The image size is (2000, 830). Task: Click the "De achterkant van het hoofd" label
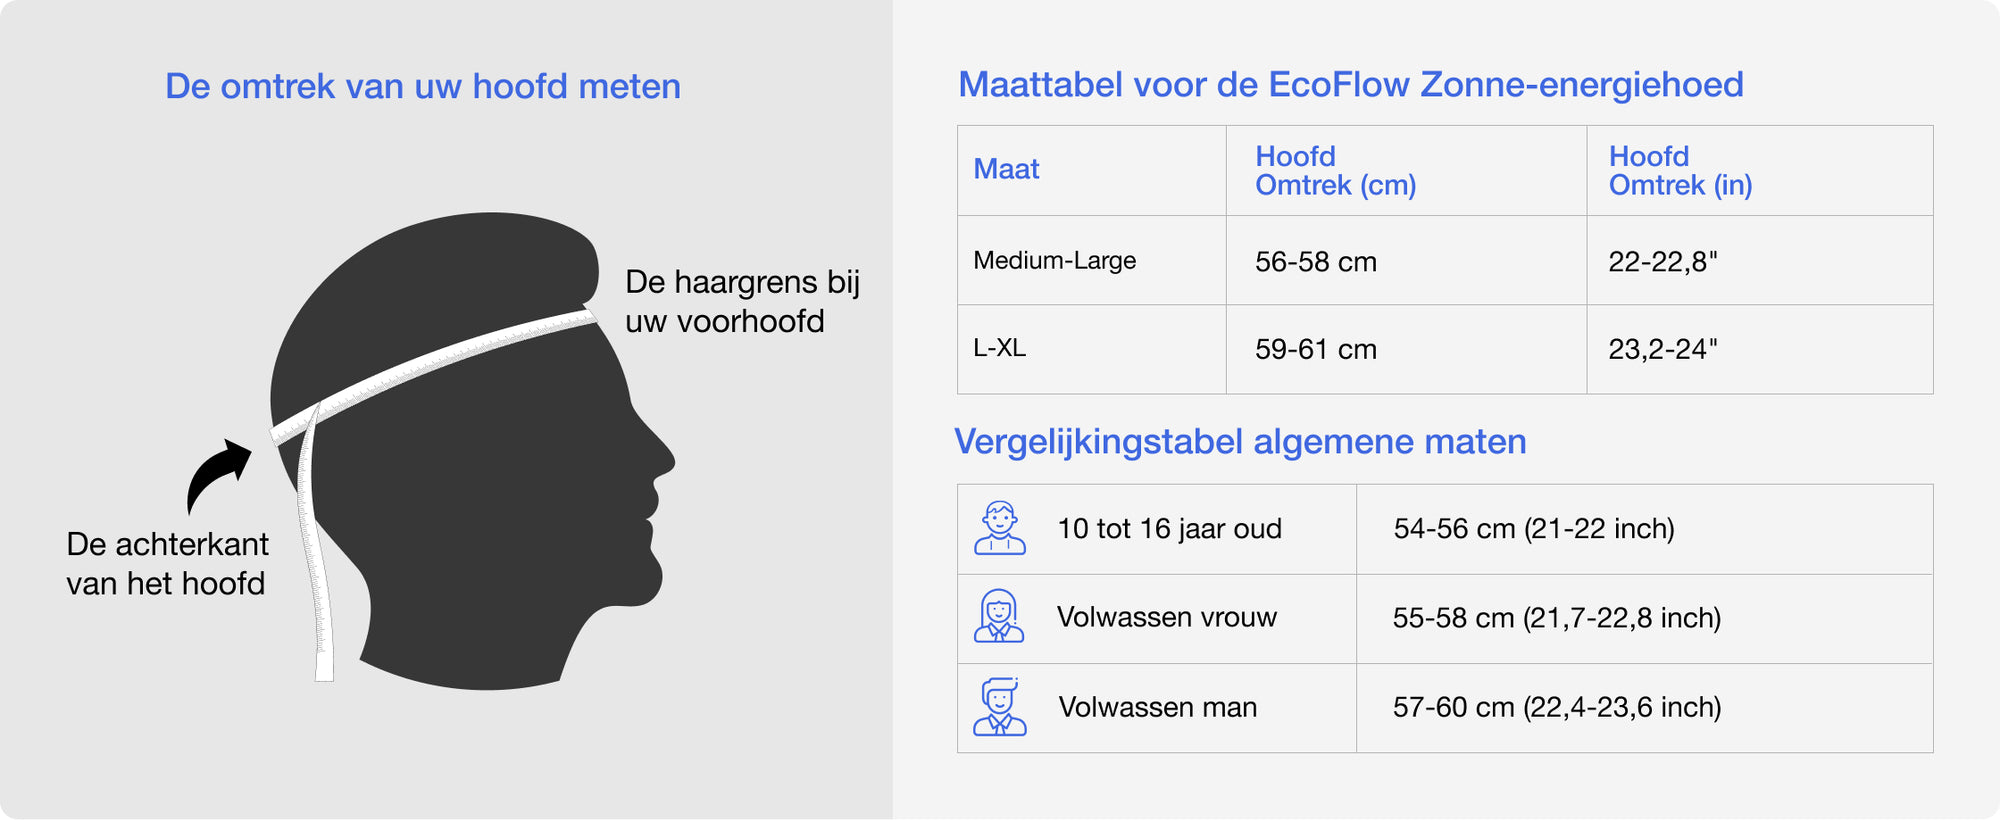click(x=167, y=563)
